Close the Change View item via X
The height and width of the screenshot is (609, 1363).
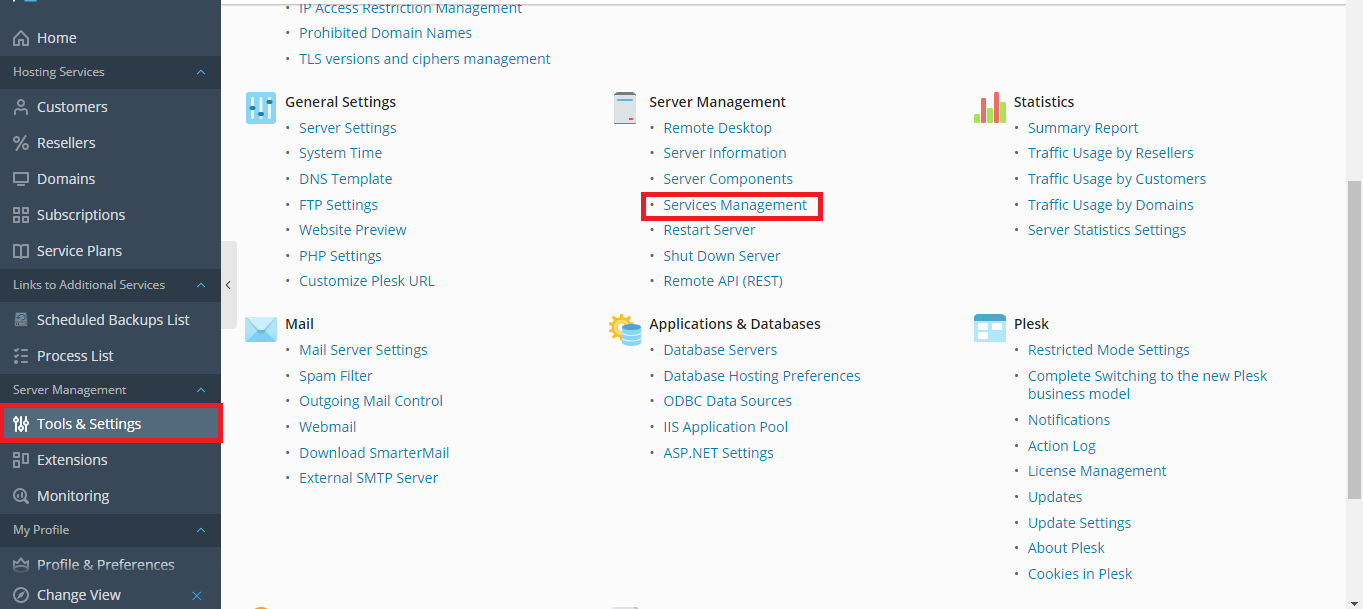coord(197,595)
